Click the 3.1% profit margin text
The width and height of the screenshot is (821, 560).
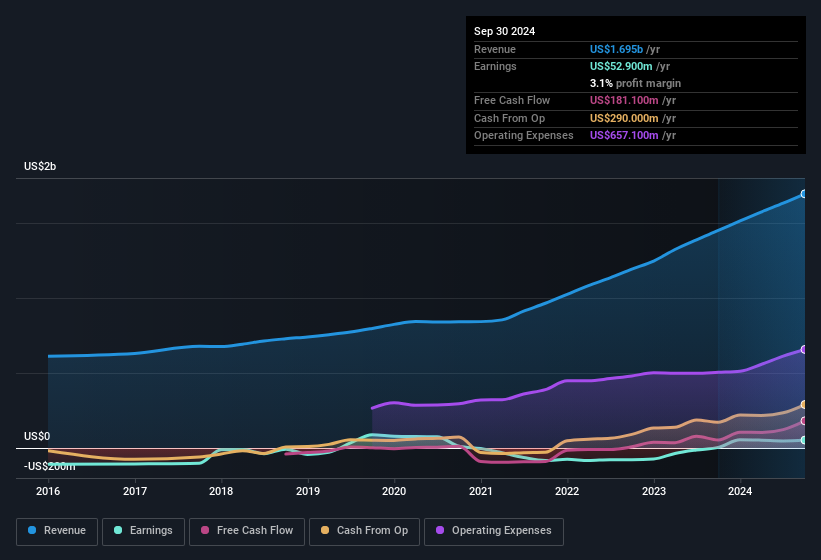635,83
